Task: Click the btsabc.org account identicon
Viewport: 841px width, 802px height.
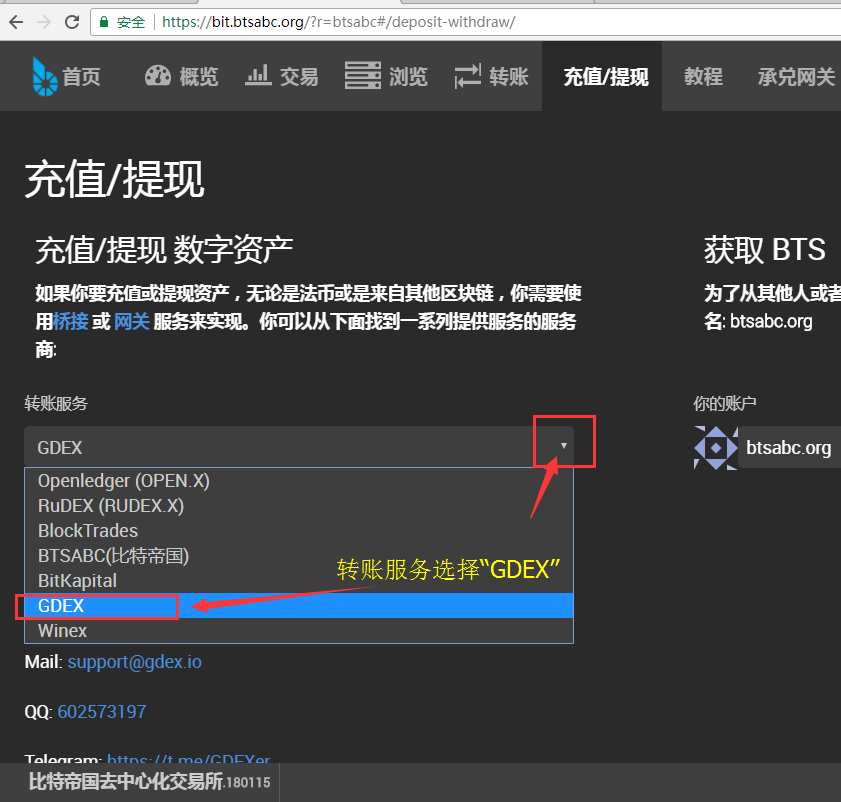Action: pyautogui.click(x=715, y=448)
